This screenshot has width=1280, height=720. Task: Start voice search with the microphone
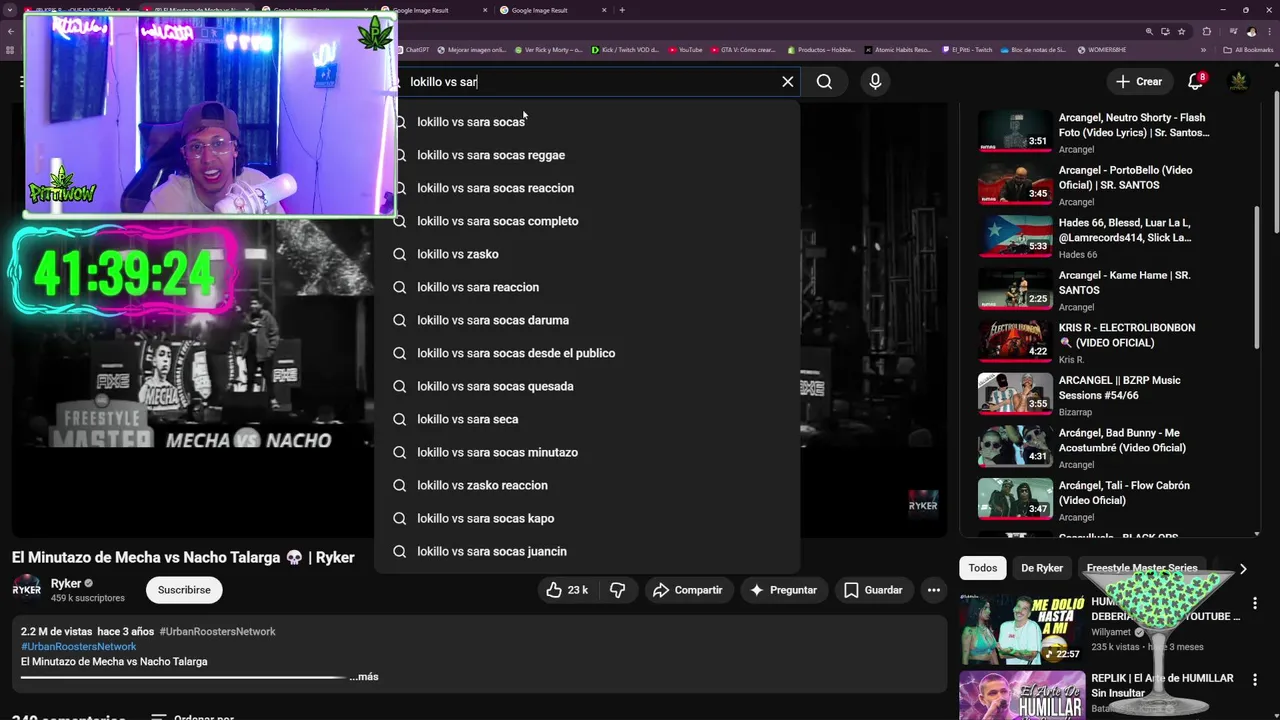875,82
